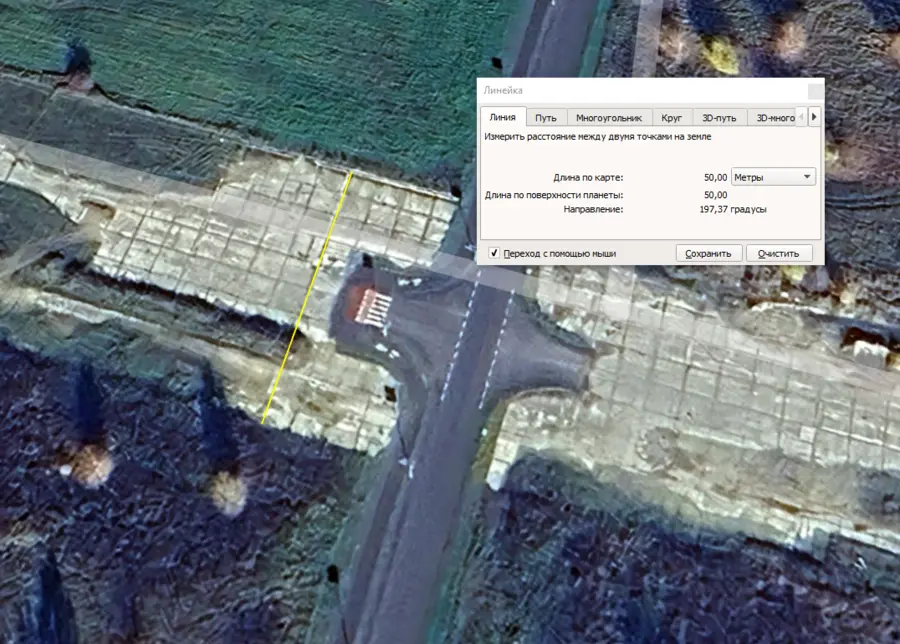Open the 3D-путь tab
The height and width of the screenshot is (644, 900).
719,117
